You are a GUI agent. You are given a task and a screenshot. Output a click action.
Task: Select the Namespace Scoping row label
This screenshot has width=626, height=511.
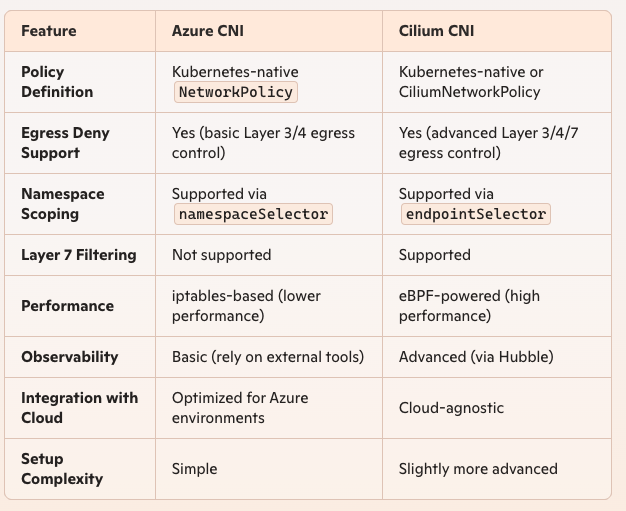tap(63, 204)
